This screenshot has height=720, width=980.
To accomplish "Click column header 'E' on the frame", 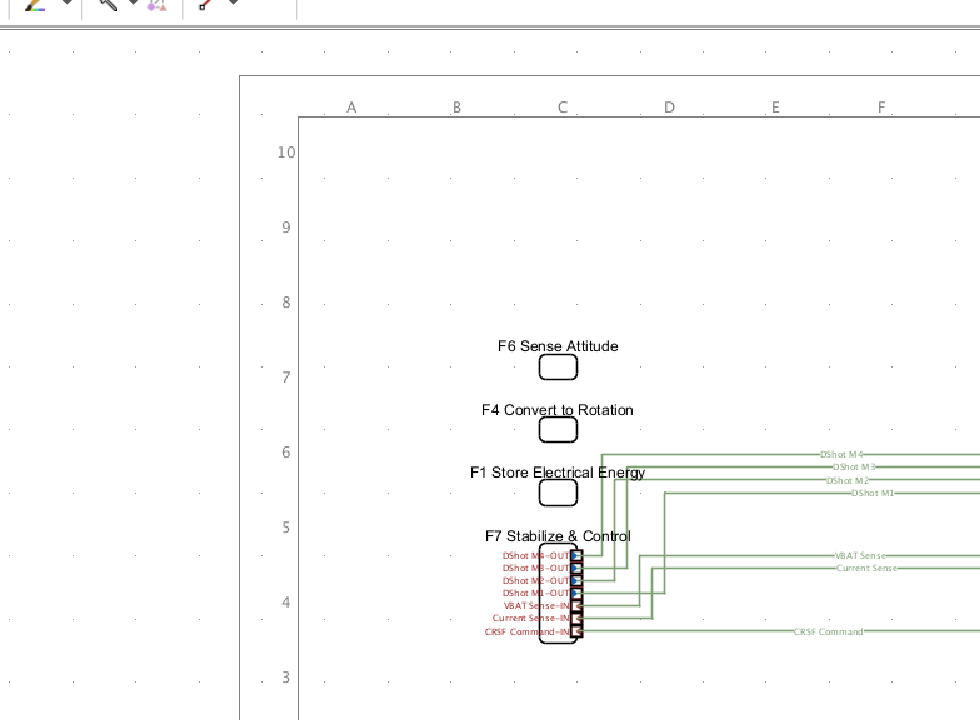I will [776, 108].
